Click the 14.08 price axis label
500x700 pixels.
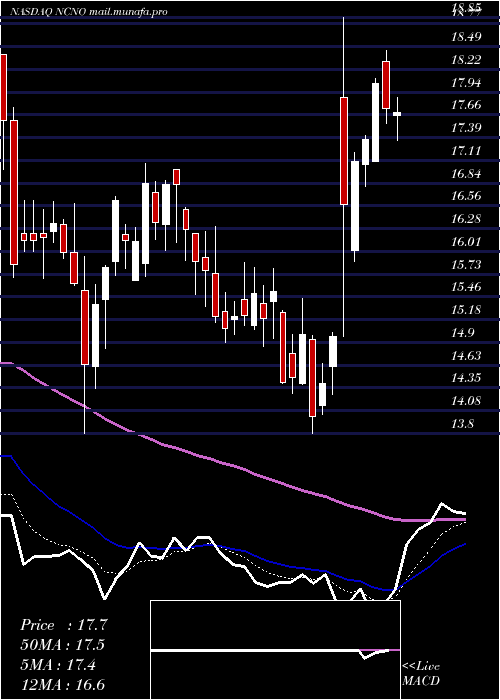tap(466, 401)
